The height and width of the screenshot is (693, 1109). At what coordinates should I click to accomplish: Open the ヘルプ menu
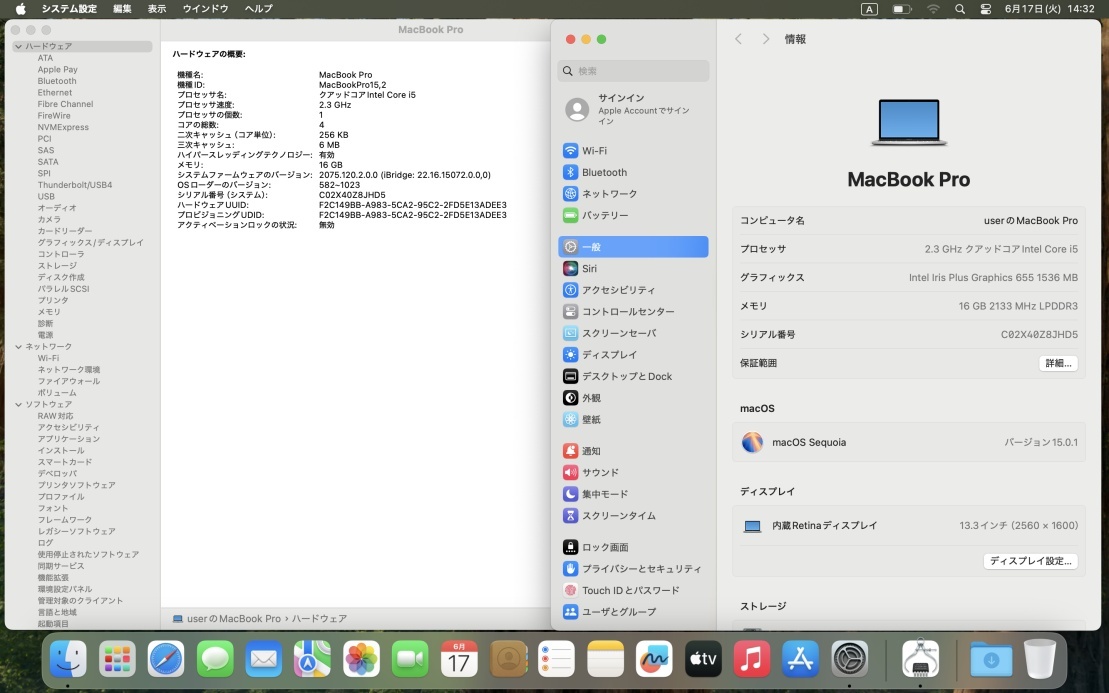click(258, 9)
